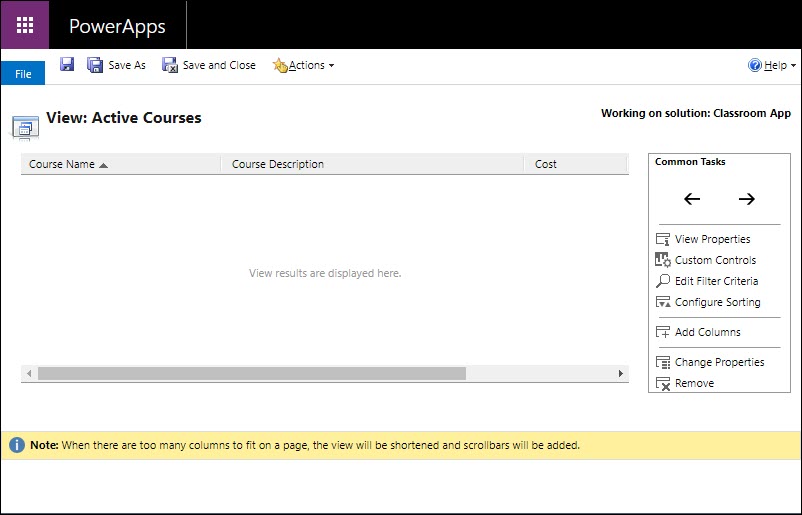
Task: Open the PowerApps app launcher waffle icon
Action: tap(25, 25)
